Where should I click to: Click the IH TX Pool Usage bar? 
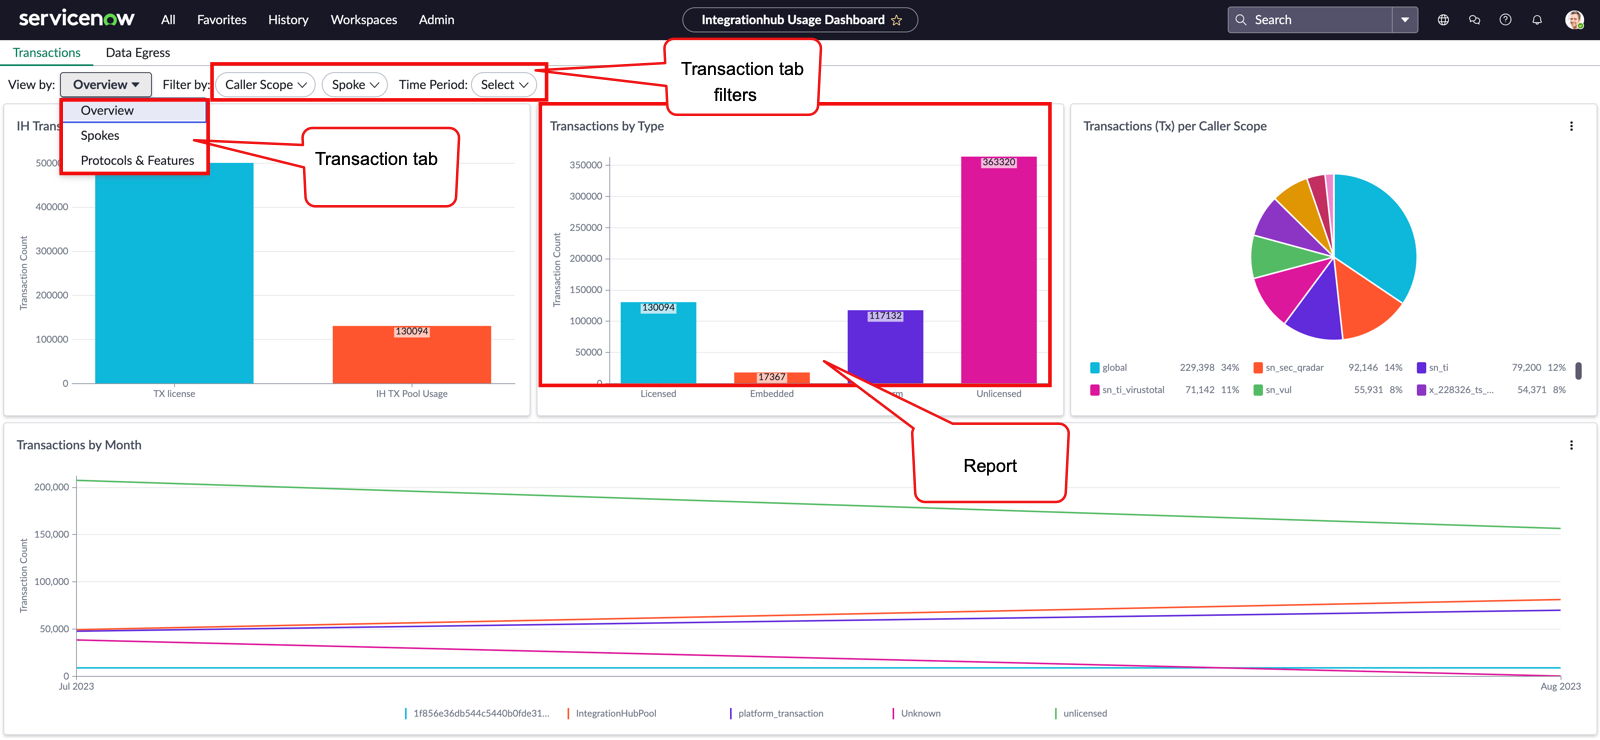click(411, 355)
